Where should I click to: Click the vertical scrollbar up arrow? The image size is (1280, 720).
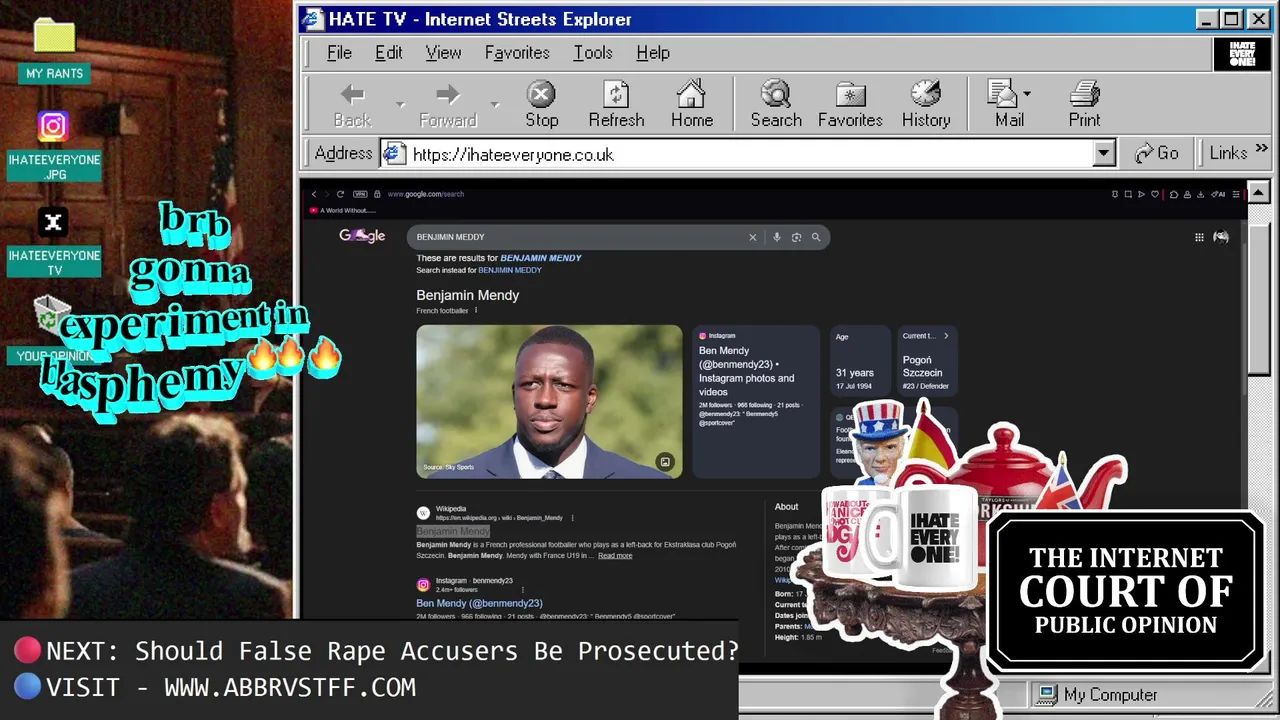1259,192
